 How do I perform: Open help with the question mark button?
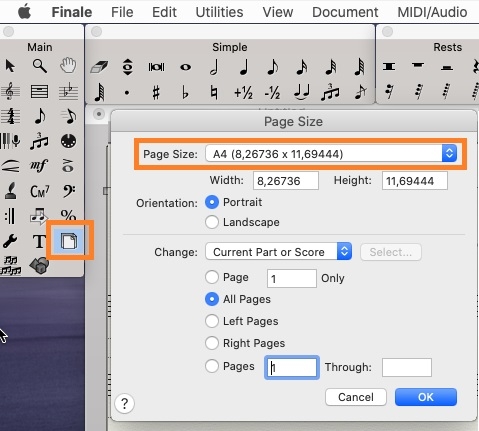point(124,404)
